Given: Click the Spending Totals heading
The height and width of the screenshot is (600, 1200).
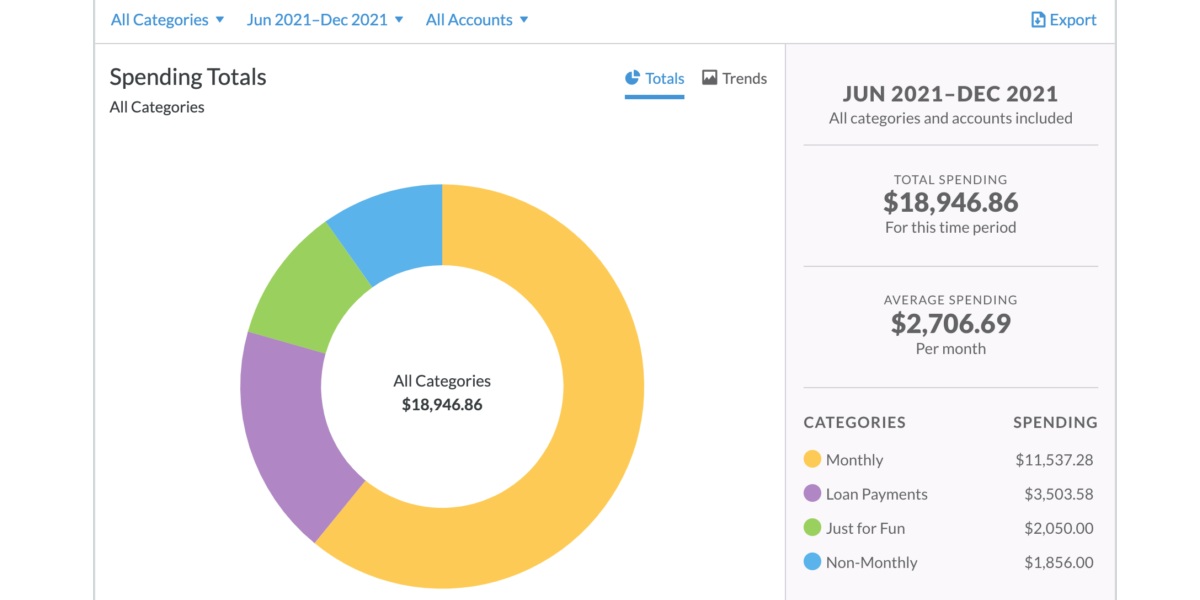Looking at the screenshot, I should point(188,77).
